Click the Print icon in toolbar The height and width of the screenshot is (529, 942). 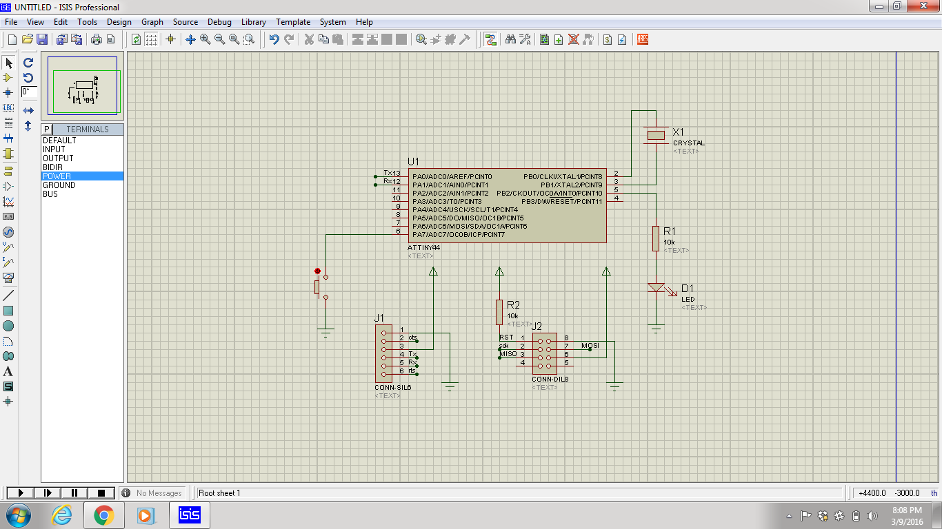tap(96, 40)
